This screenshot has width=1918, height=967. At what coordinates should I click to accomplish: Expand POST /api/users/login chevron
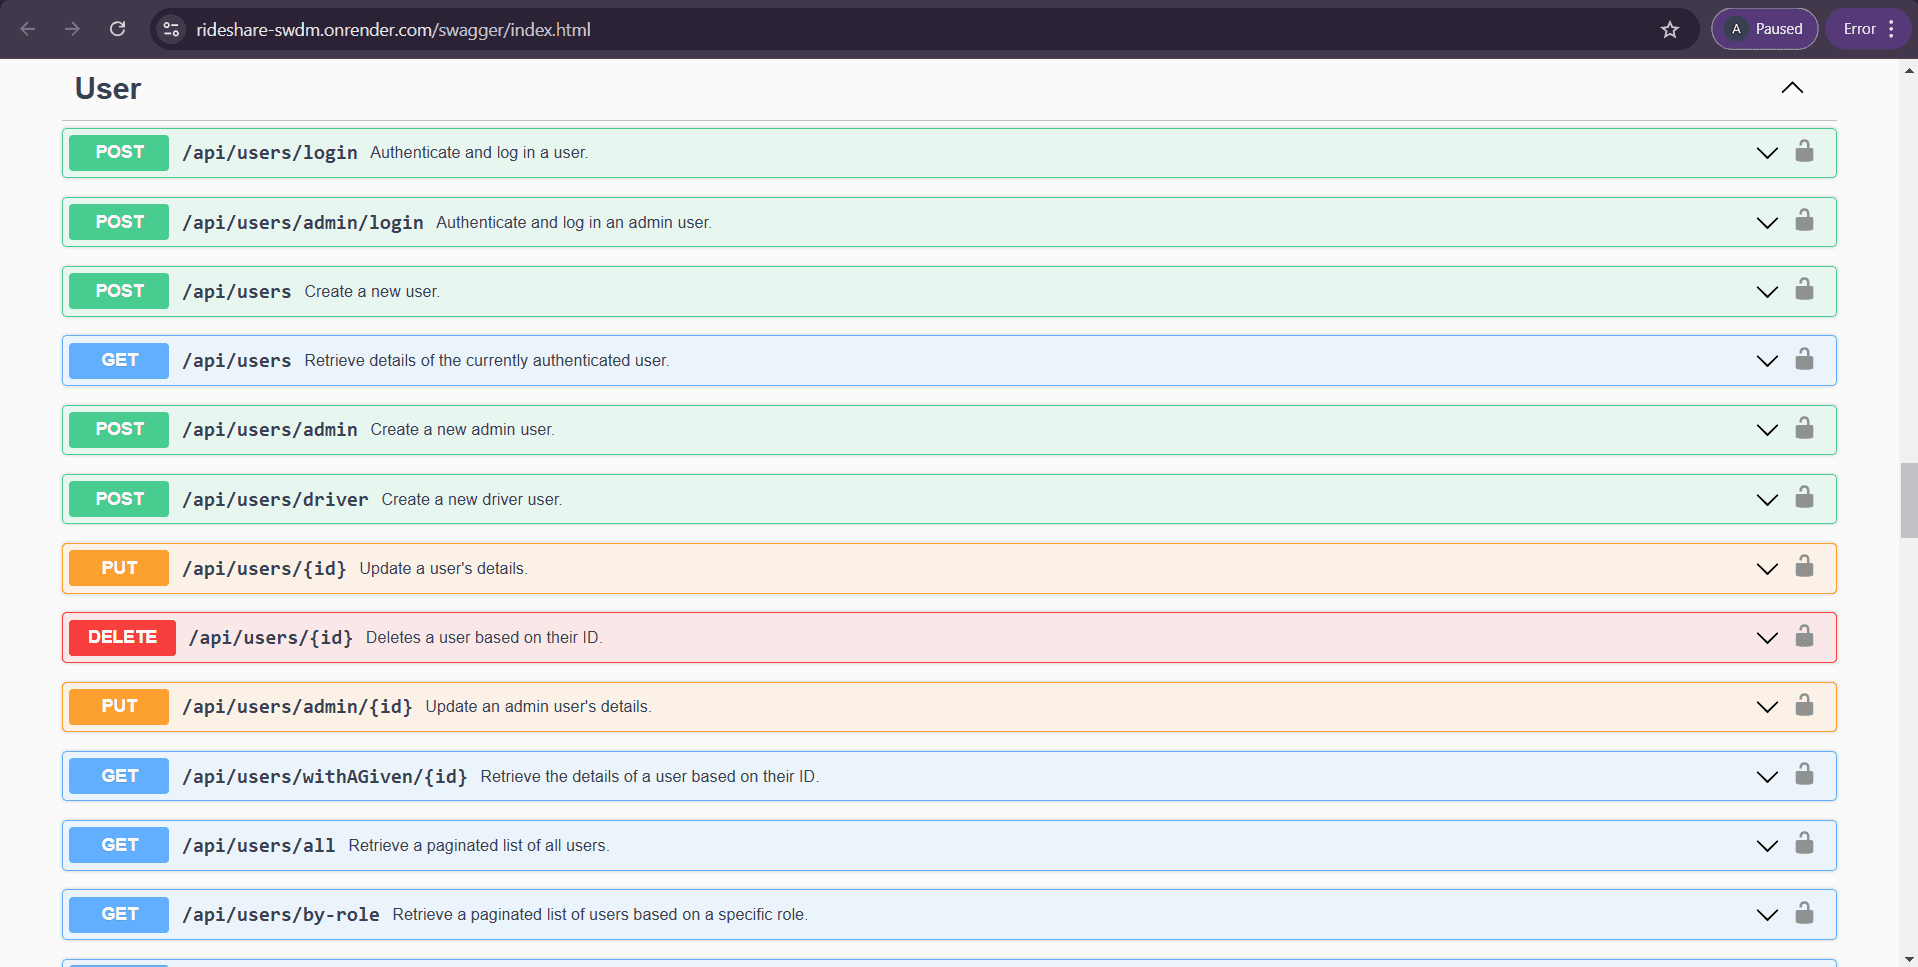point(1767,153)
